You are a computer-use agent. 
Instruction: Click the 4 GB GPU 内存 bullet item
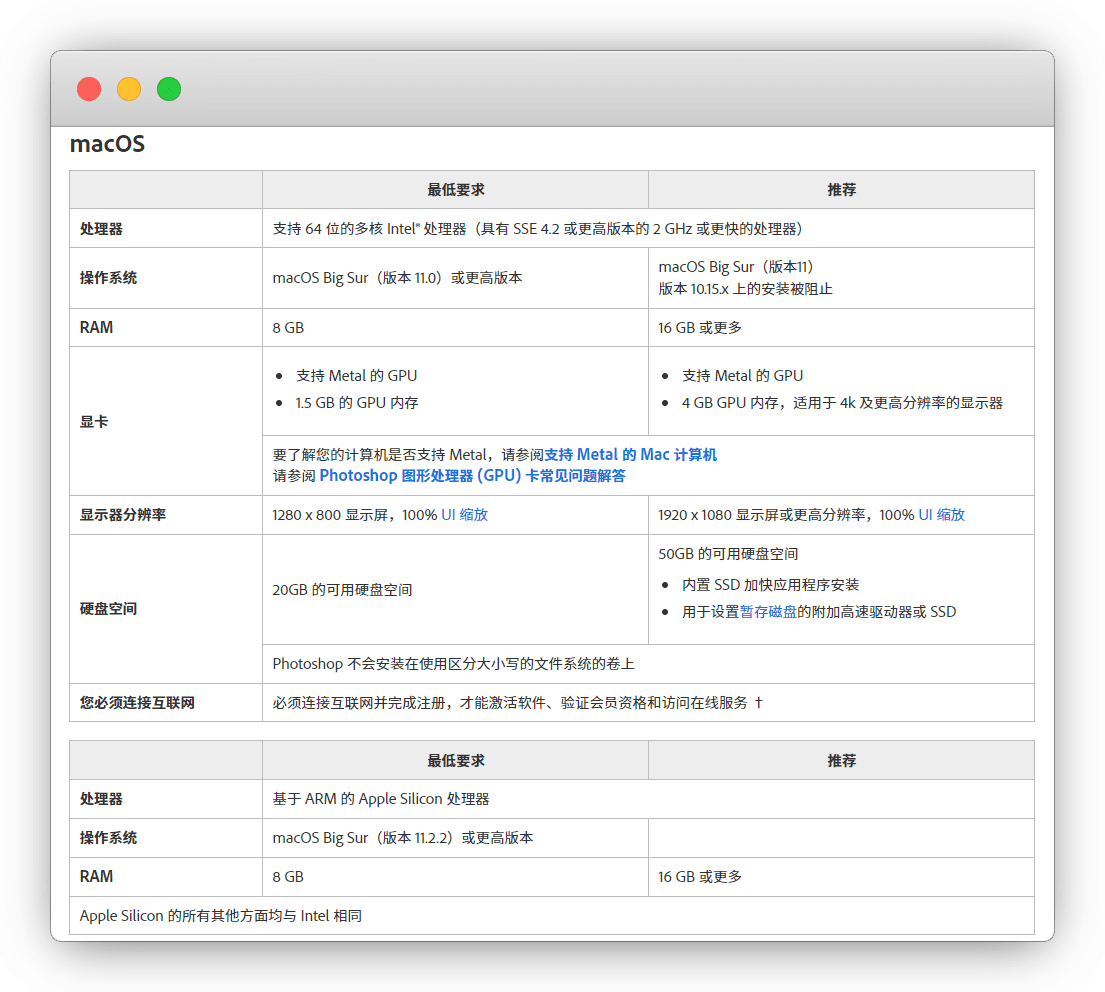pos(842,403)
